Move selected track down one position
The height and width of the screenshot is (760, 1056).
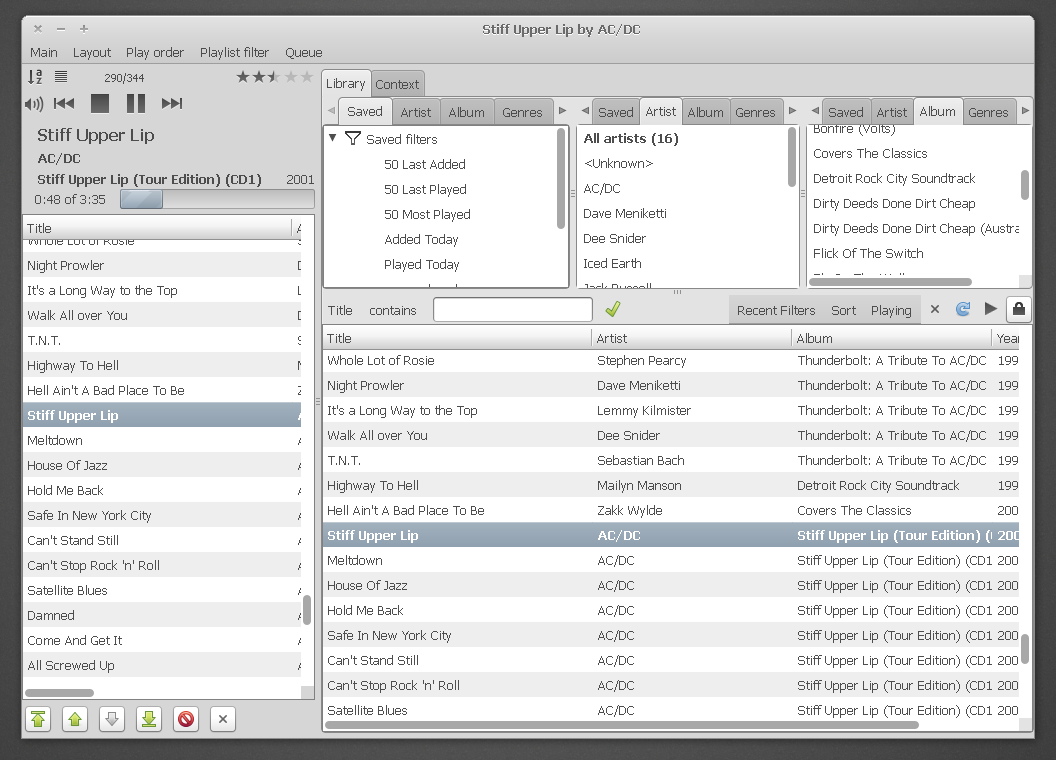[x=112, y=719]
